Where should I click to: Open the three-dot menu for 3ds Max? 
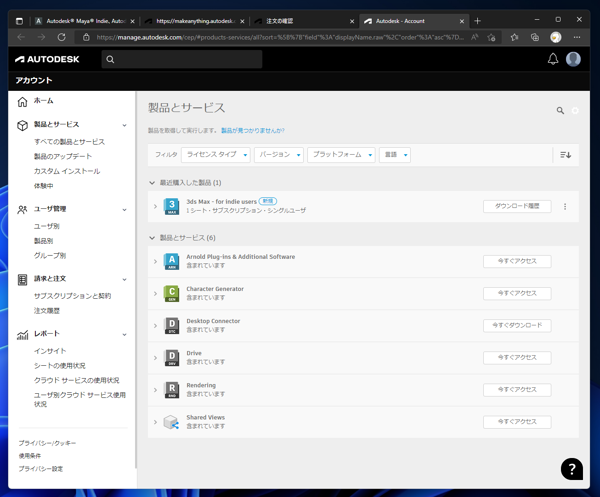tap(565, 207)
